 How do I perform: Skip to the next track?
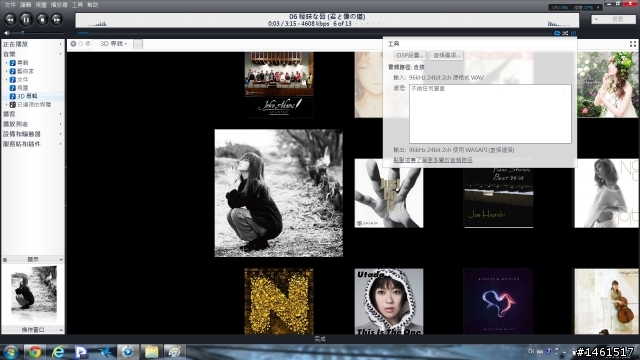pos(57,19)
